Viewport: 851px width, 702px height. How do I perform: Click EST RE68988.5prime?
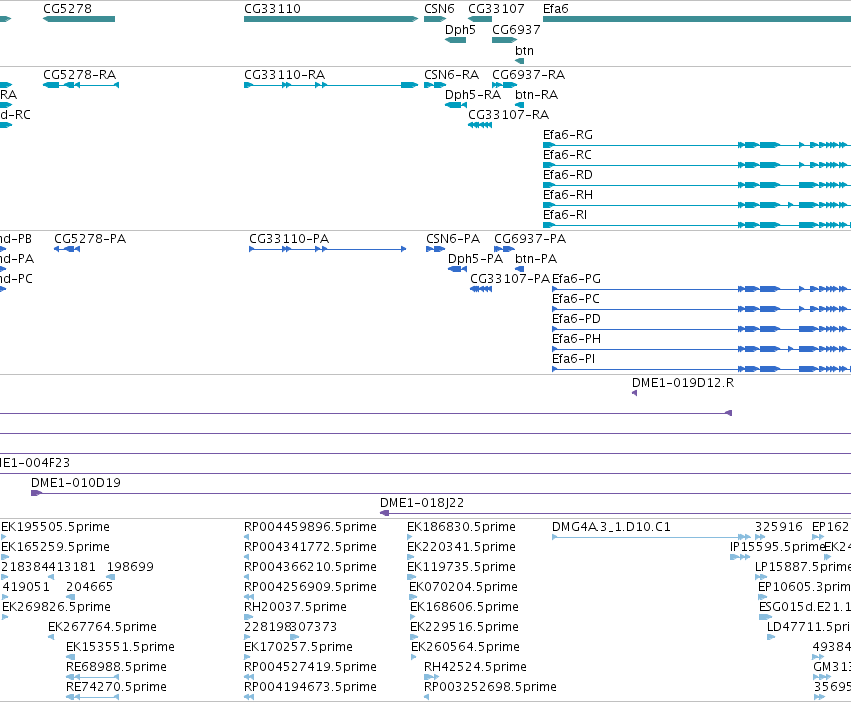tap(116, 667)
